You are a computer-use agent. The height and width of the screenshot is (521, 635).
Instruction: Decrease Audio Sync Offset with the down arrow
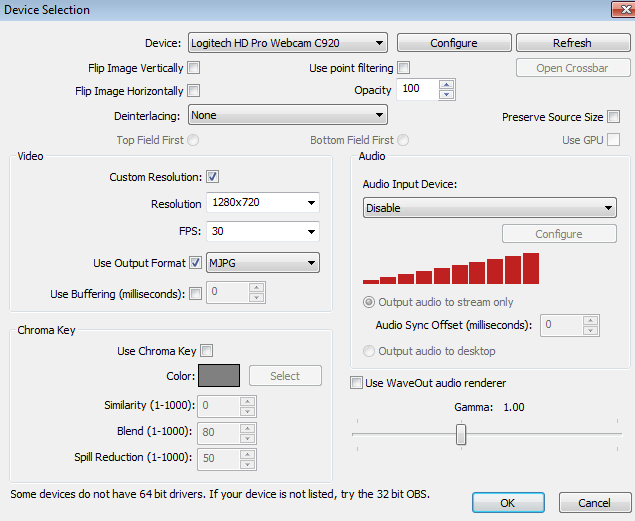[x=590, y=331]
